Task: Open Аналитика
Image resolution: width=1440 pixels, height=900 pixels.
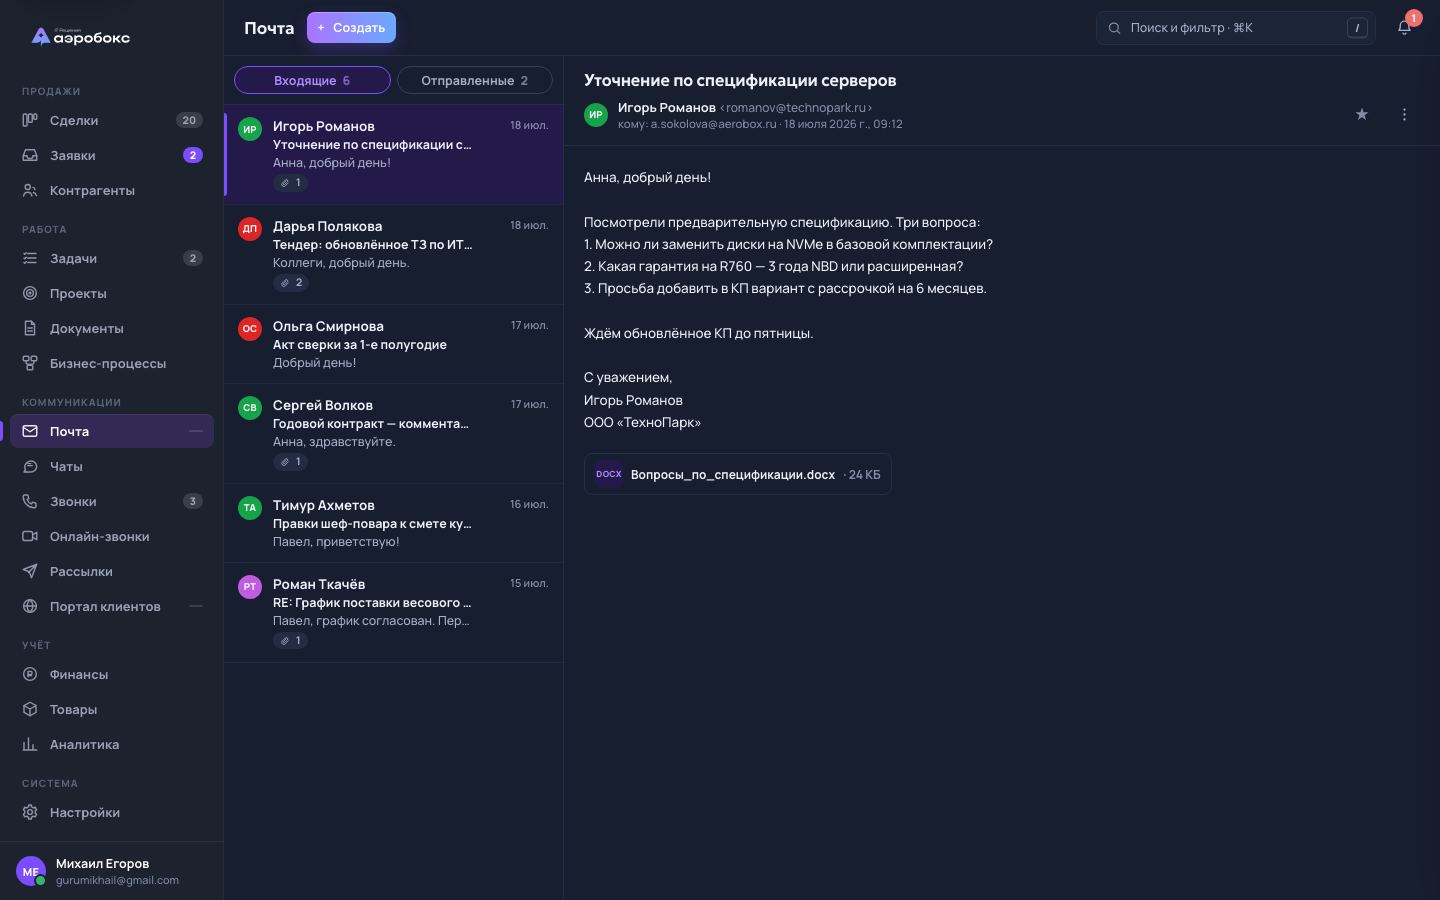Action: pos(112,744)
